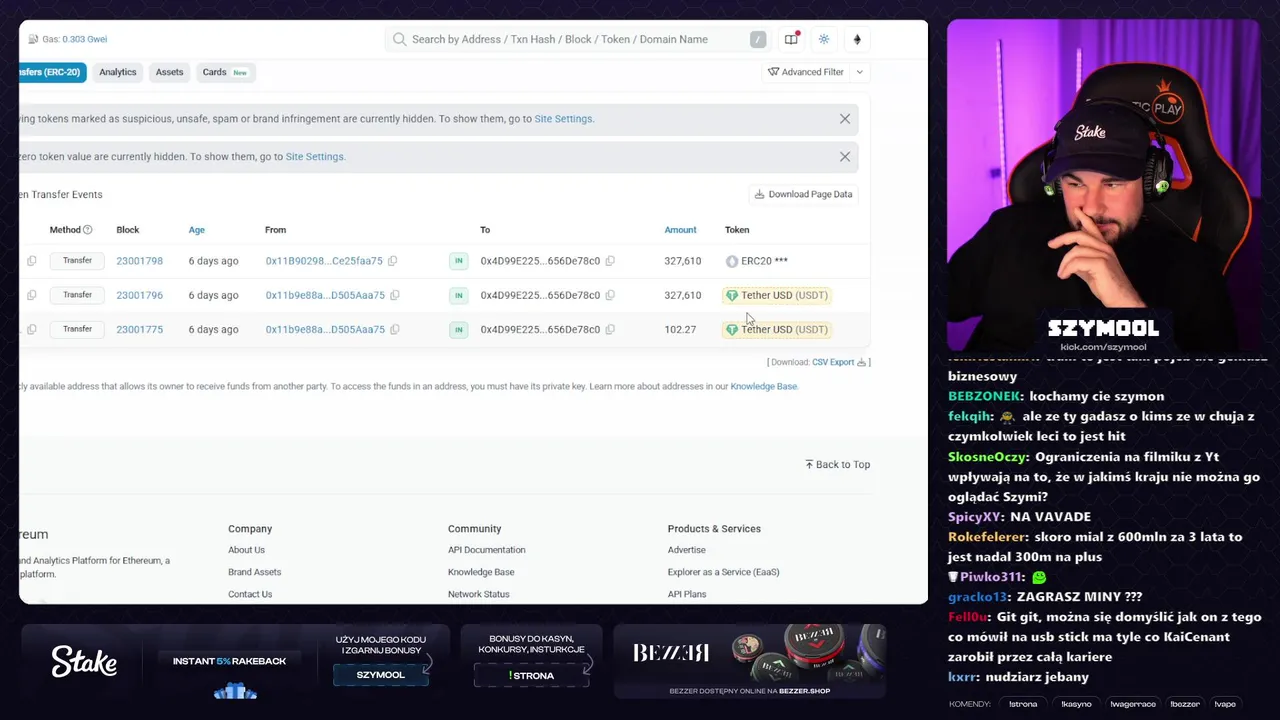Click the Method column help icon
The height and width of the screenshot is (720, 1280).
(x=87, y=230)
